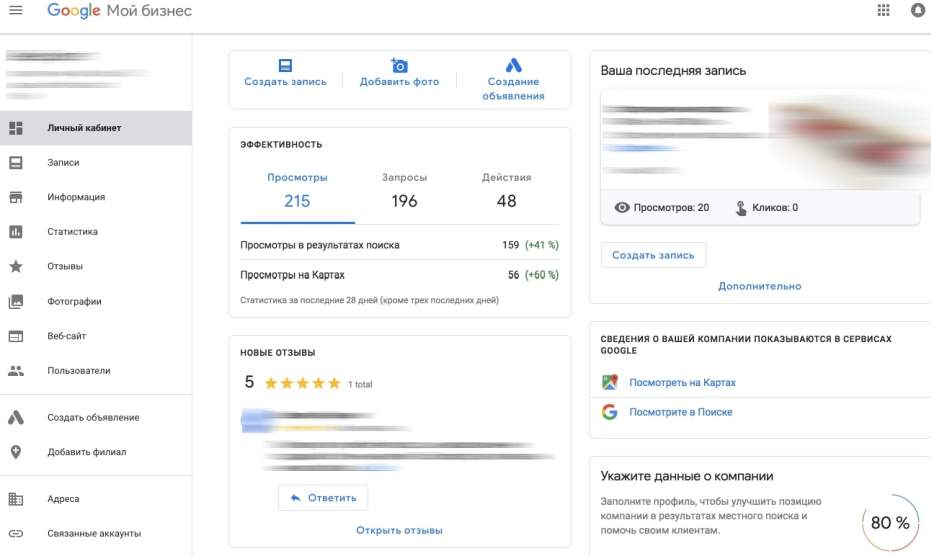Open Отзывы via star icon in sidebar
This screenshot has height=556, width=931.
(x=16, y=267)
